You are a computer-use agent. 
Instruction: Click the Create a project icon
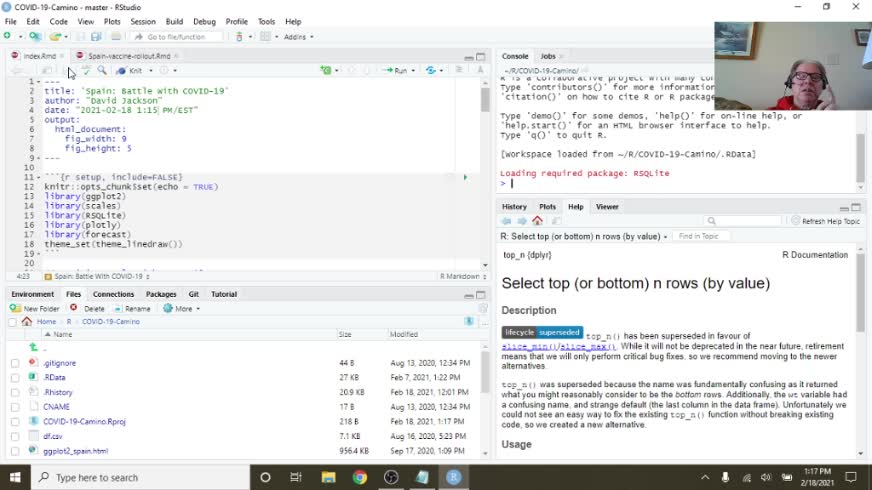click(x=35, y=36)
